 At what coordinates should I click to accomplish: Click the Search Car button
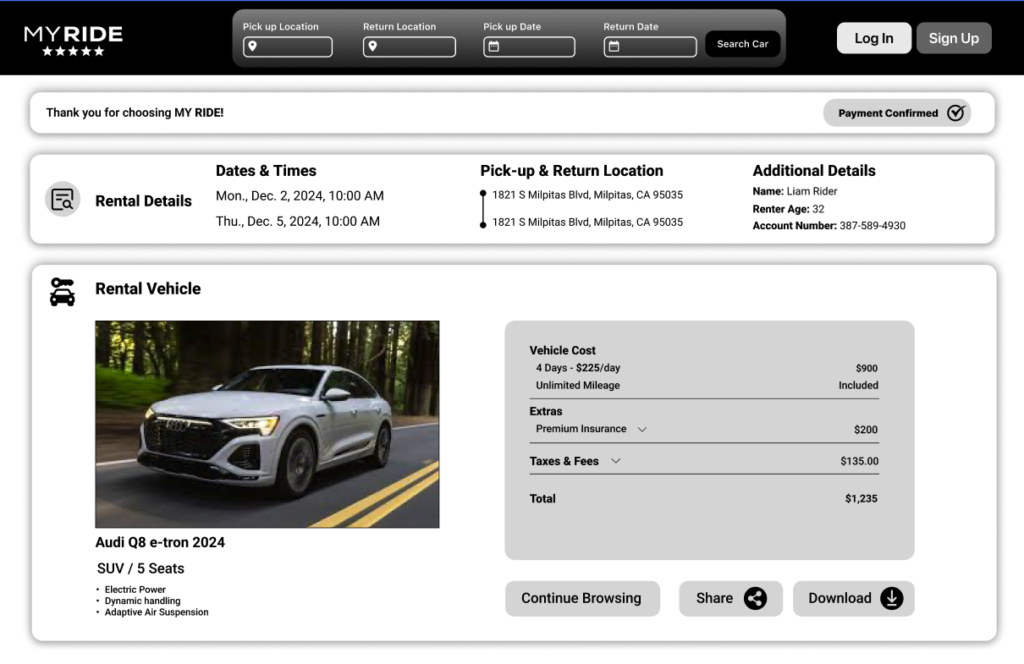pyautogui.click(x=742, y=44)
